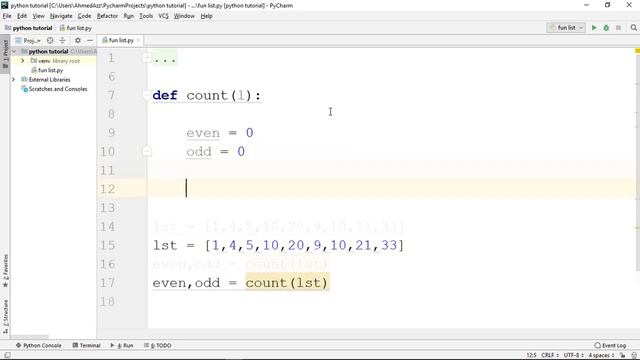
Task: Change UTF-8 file encoding
Action: click(x=573, y=356)
